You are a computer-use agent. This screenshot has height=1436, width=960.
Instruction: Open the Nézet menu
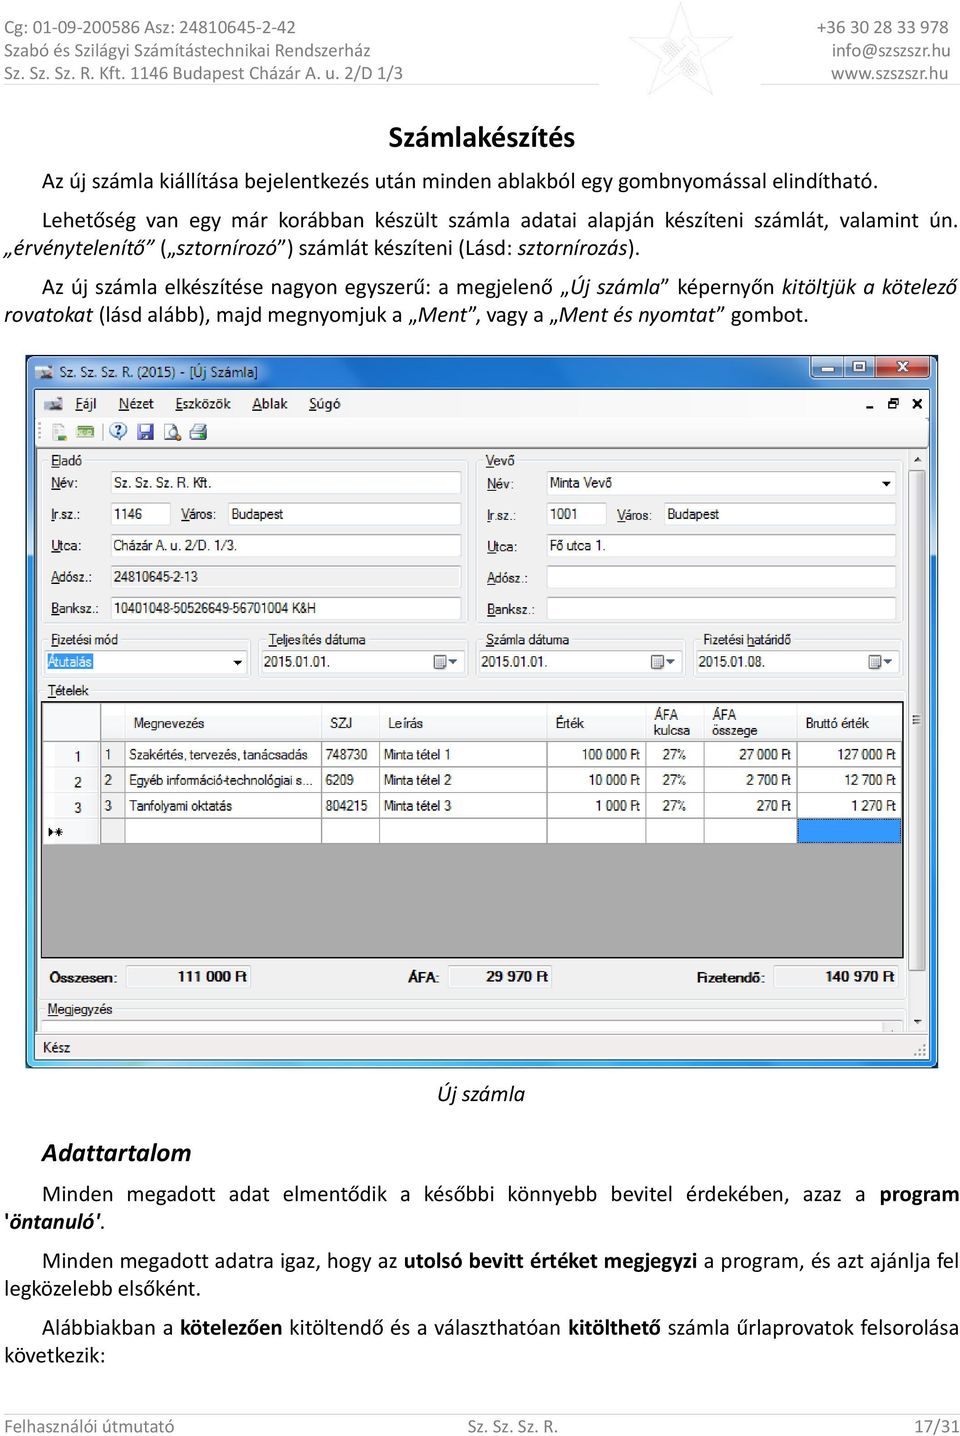pyautogui.click(x=136, y=404)
